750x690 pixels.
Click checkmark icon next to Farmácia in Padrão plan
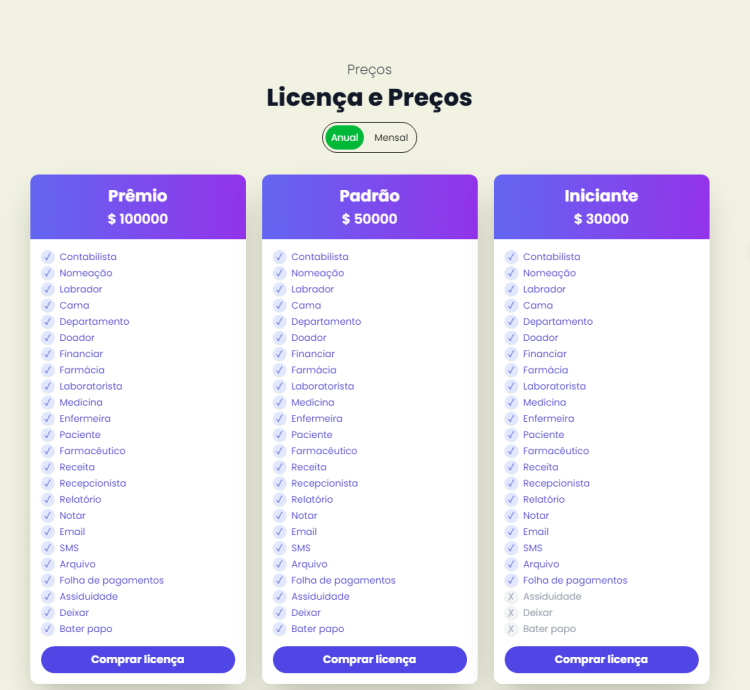pos(279,370)
